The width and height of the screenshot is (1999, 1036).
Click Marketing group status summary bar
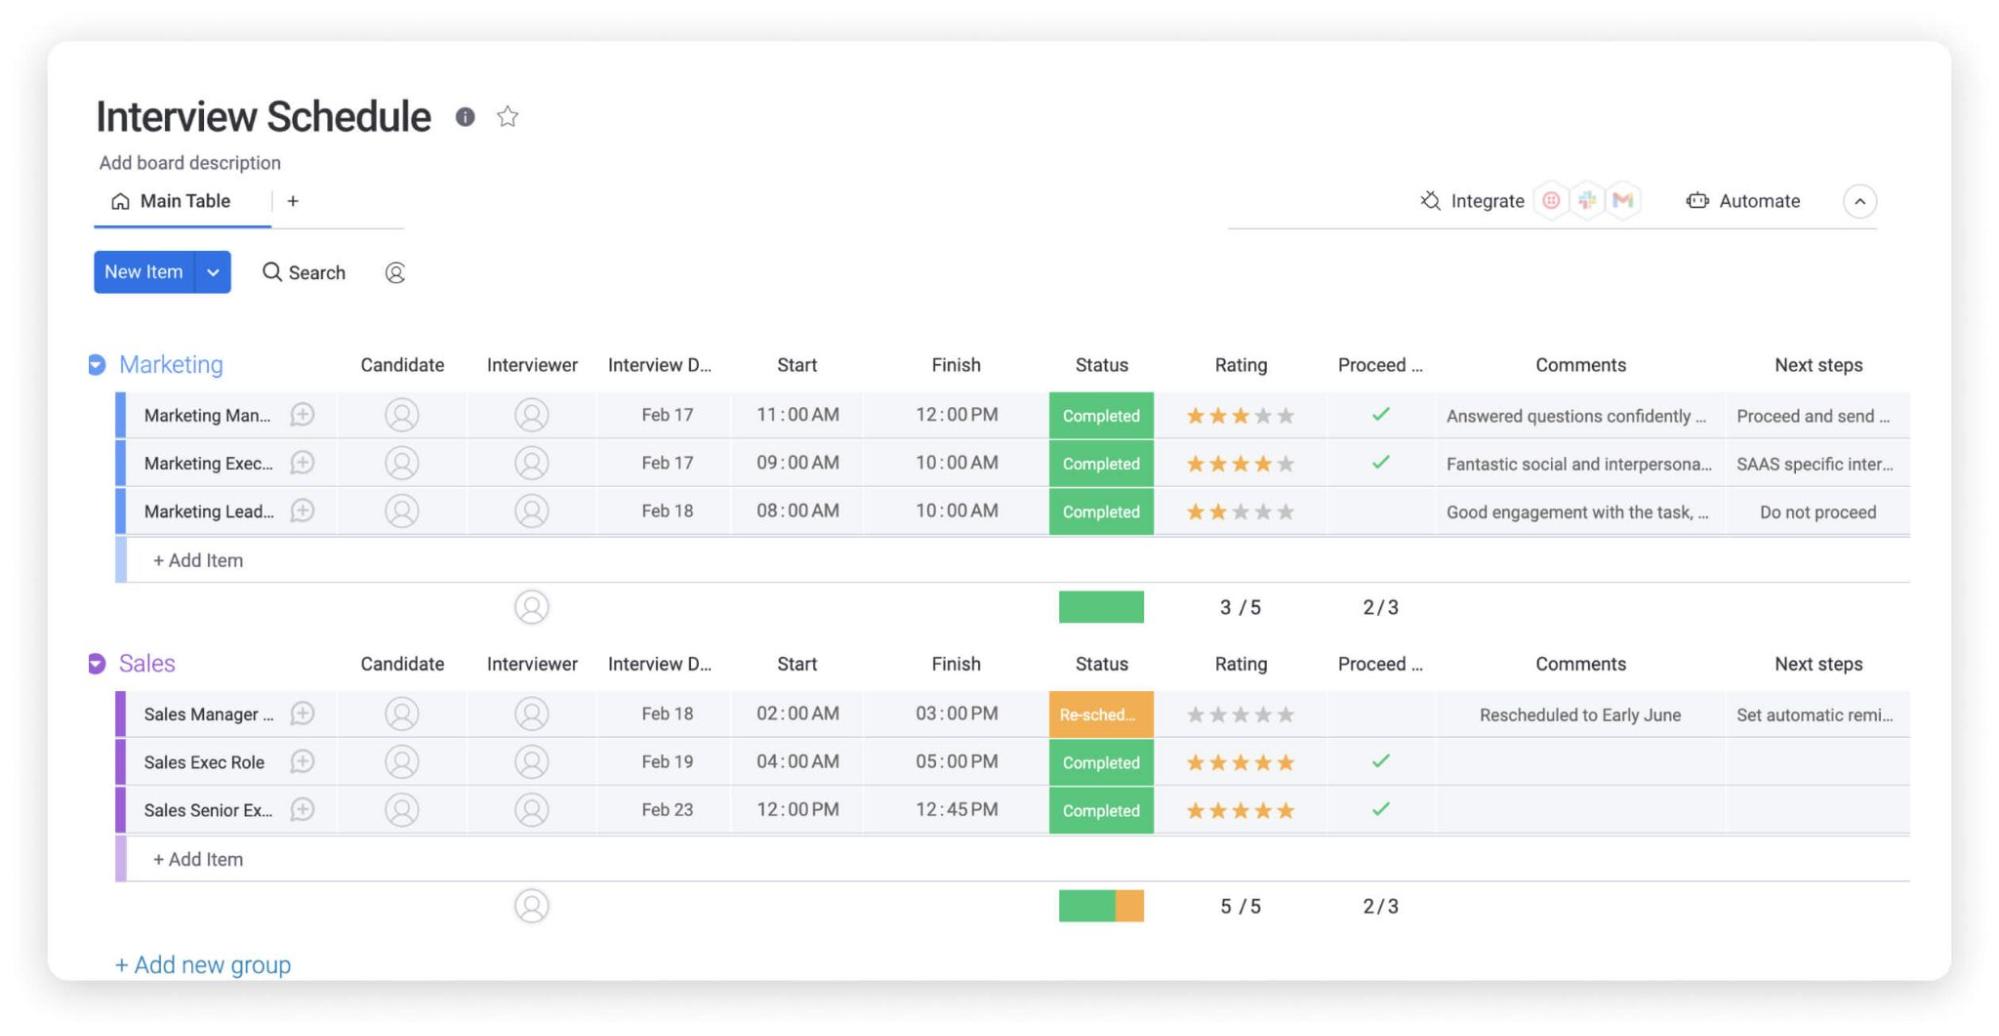pyautogui.click(x=1101, y=607)
